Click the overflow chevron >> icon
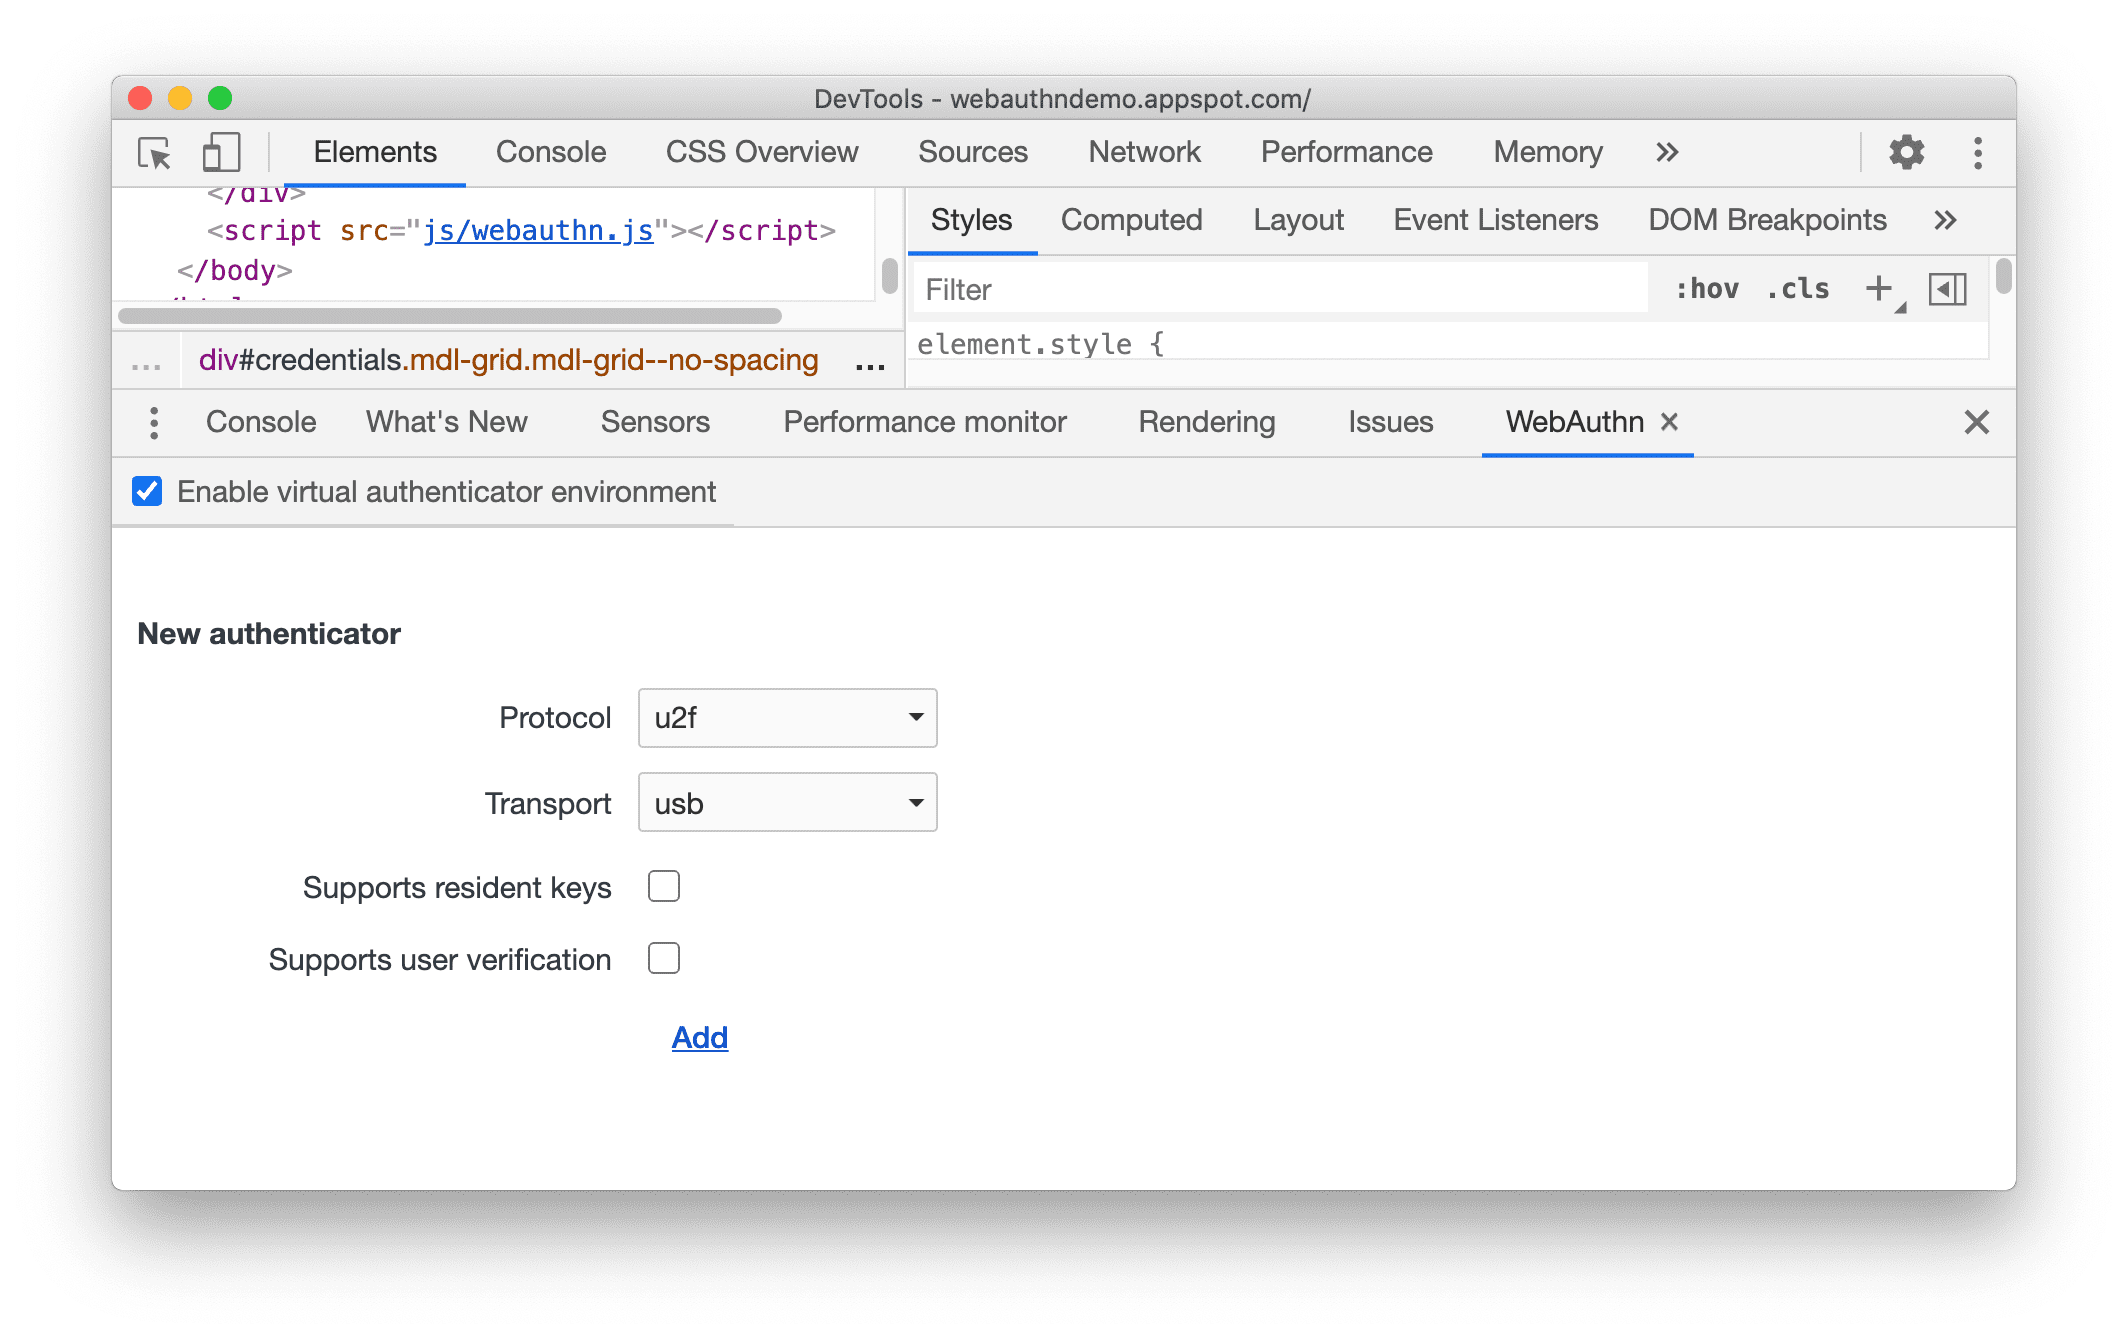2128x1338 pixels. tap(1667, 153)
